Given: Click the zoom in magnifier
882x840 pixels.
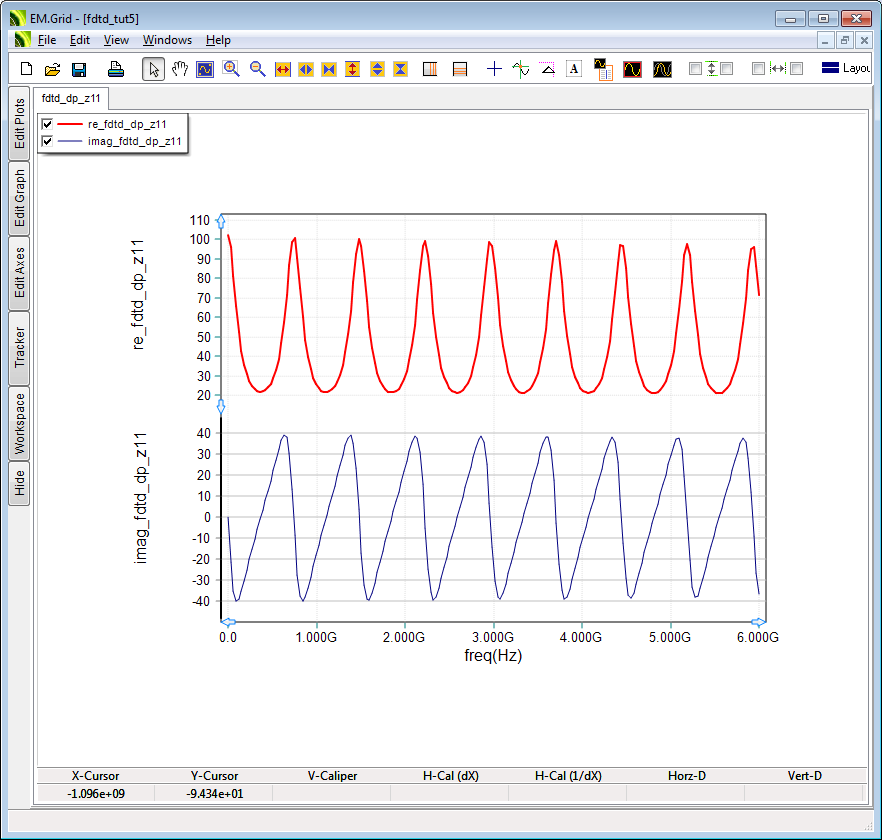Looking at the screenshot, I should 231,69.
